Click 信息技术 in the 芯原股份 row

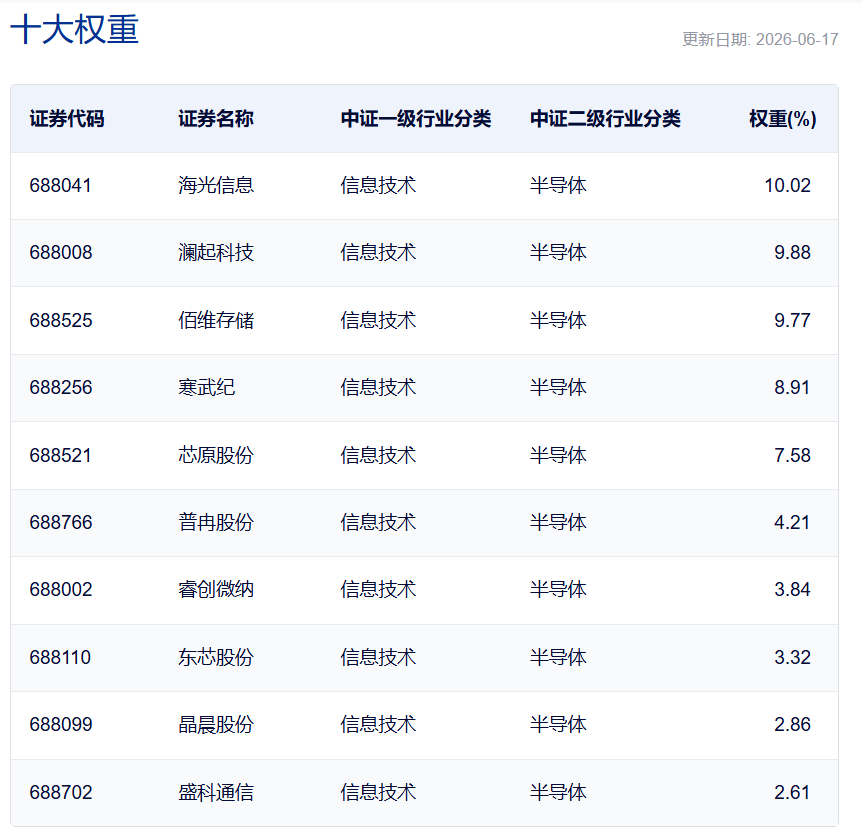point(378,456)
